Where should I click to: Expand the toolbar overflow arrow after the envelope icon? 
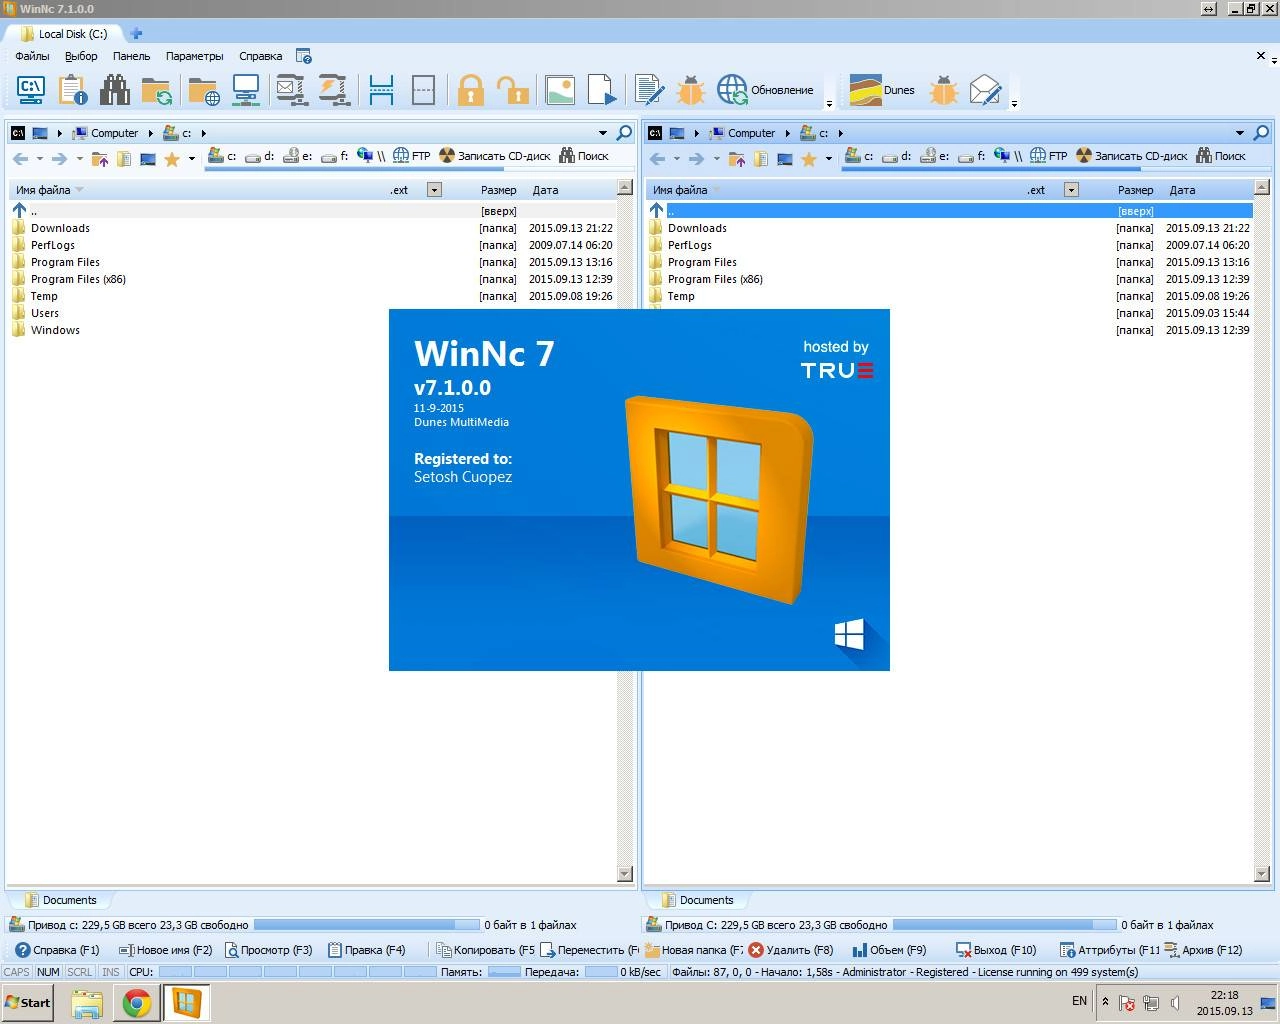(1014, 104)
